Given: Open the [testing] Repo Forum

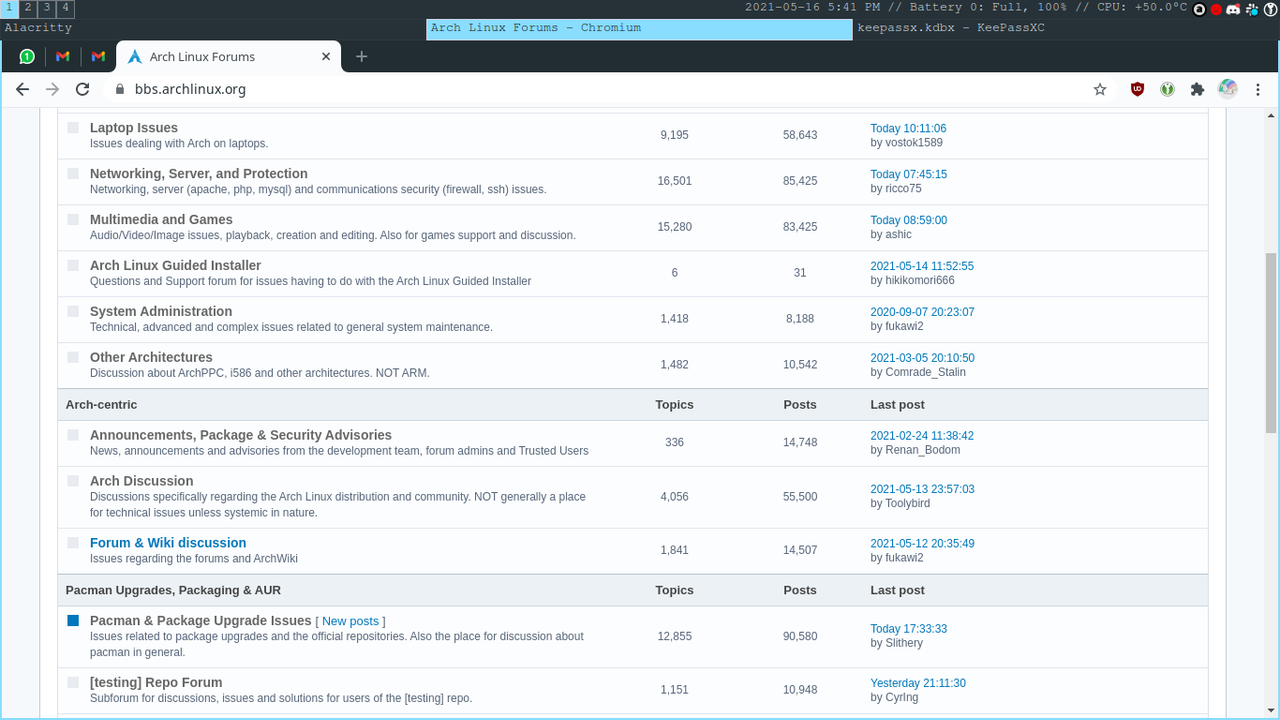Looking at the screenshot, I should pos(156,683).
